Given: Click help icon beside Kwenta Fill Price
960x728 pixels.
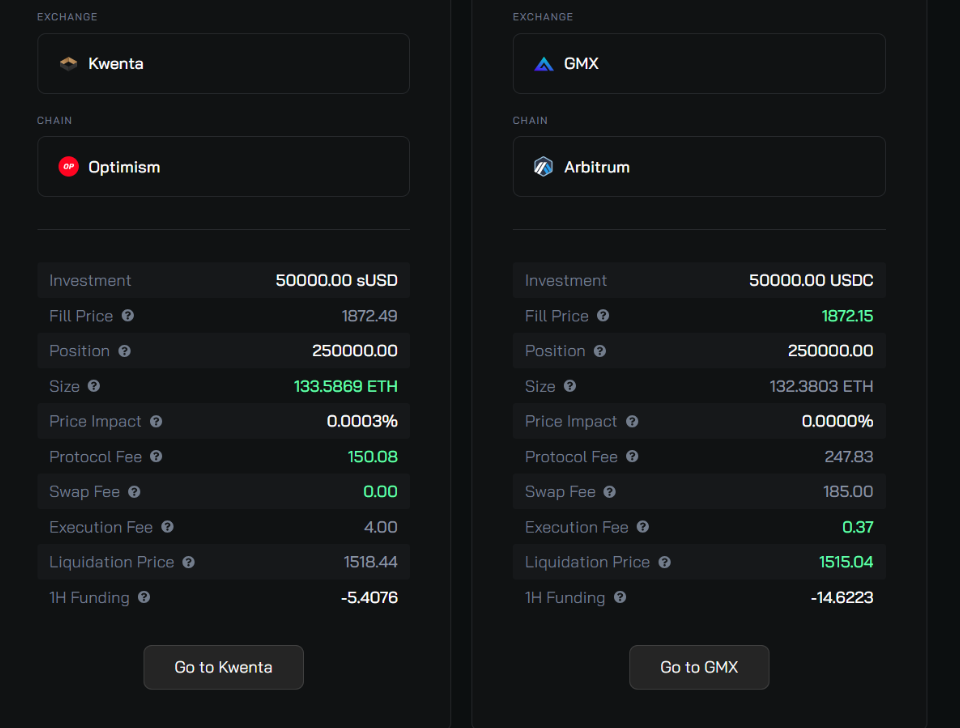Looking at the screenshot, I should (127, 315).
